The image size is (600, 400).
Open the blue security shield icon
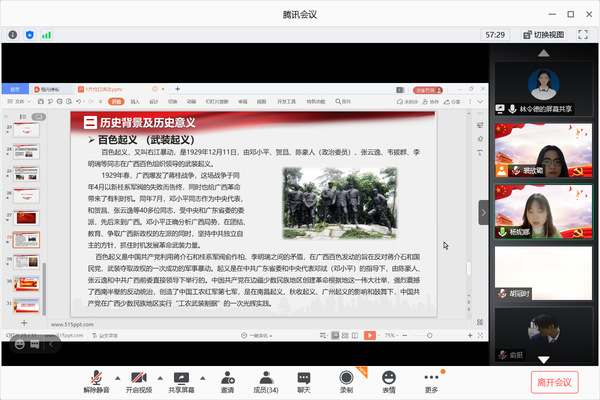tap(30, 35)
